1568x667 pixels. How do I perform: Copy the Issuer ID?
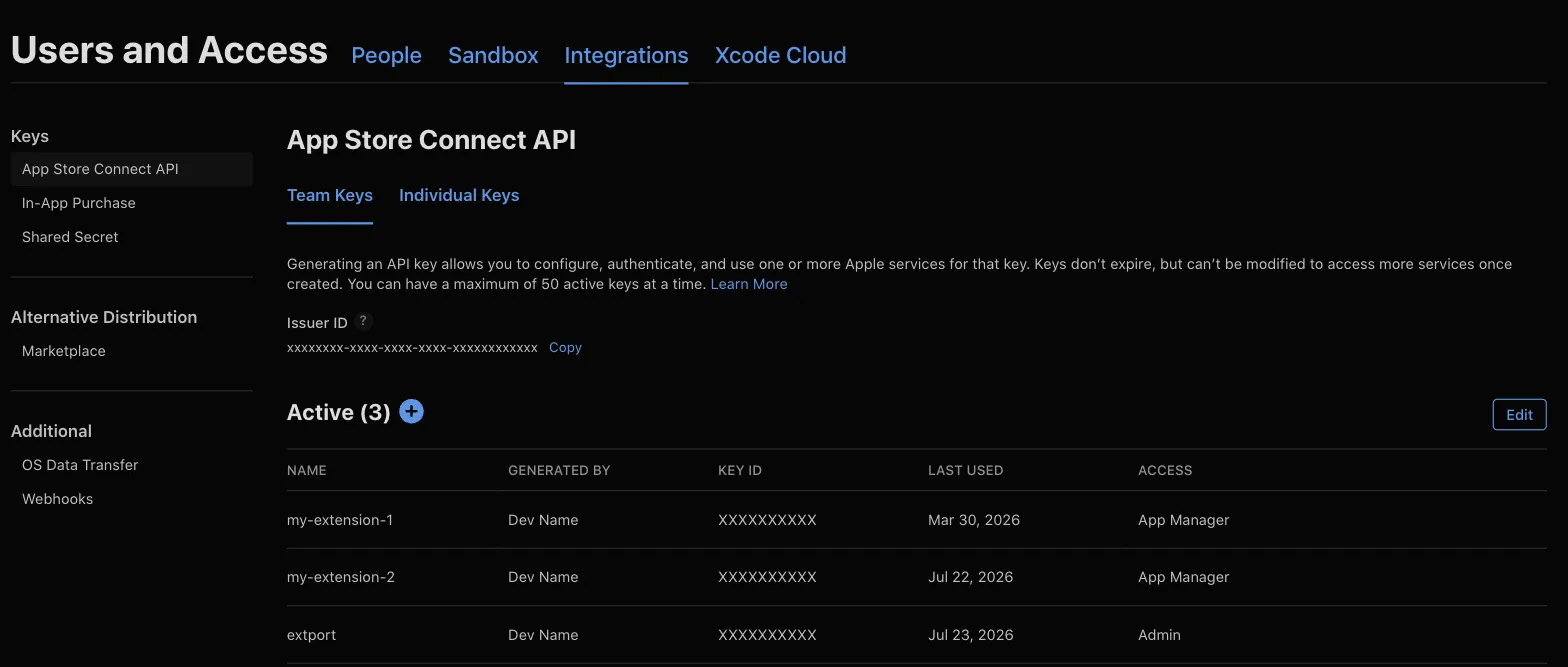point(565,348)
